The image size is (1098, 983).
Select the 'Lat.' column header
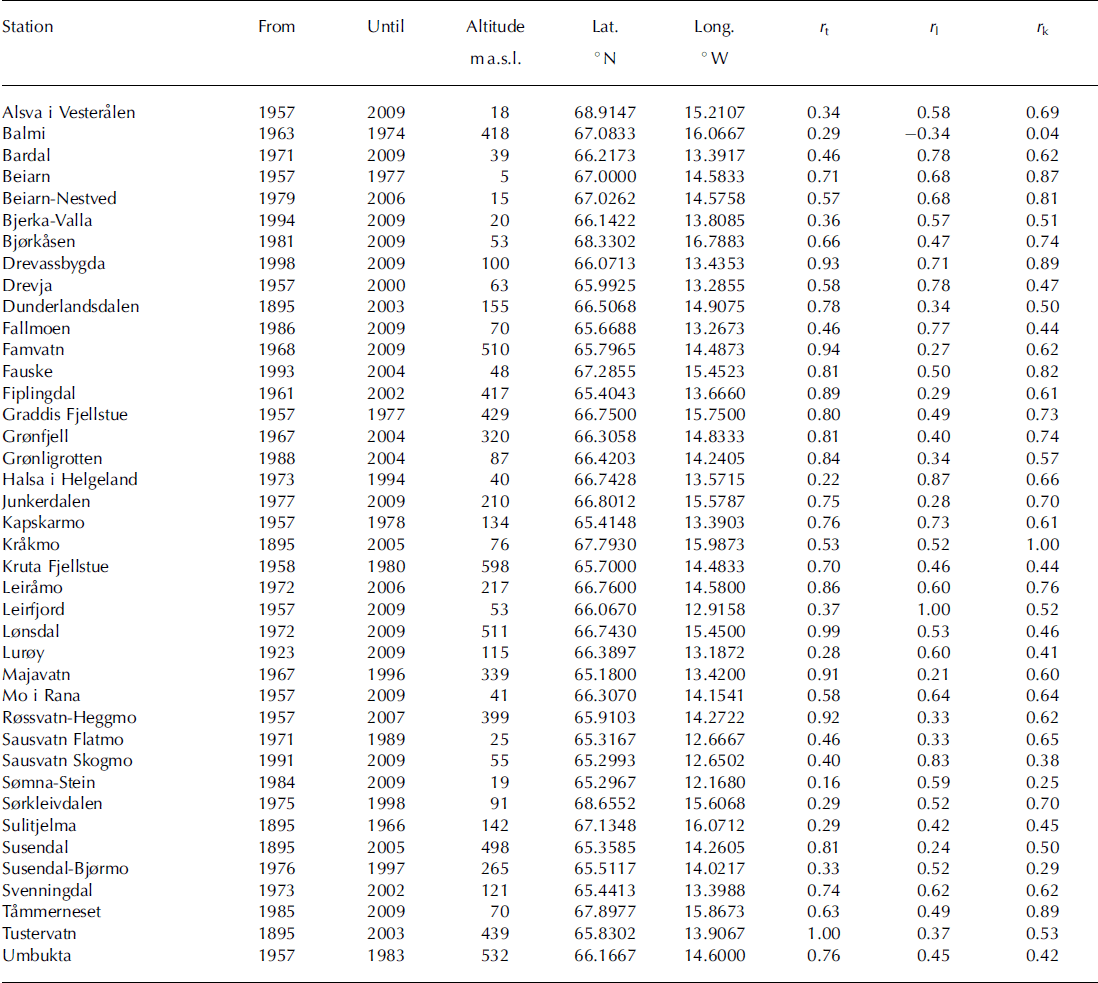(x=605, y=27)
